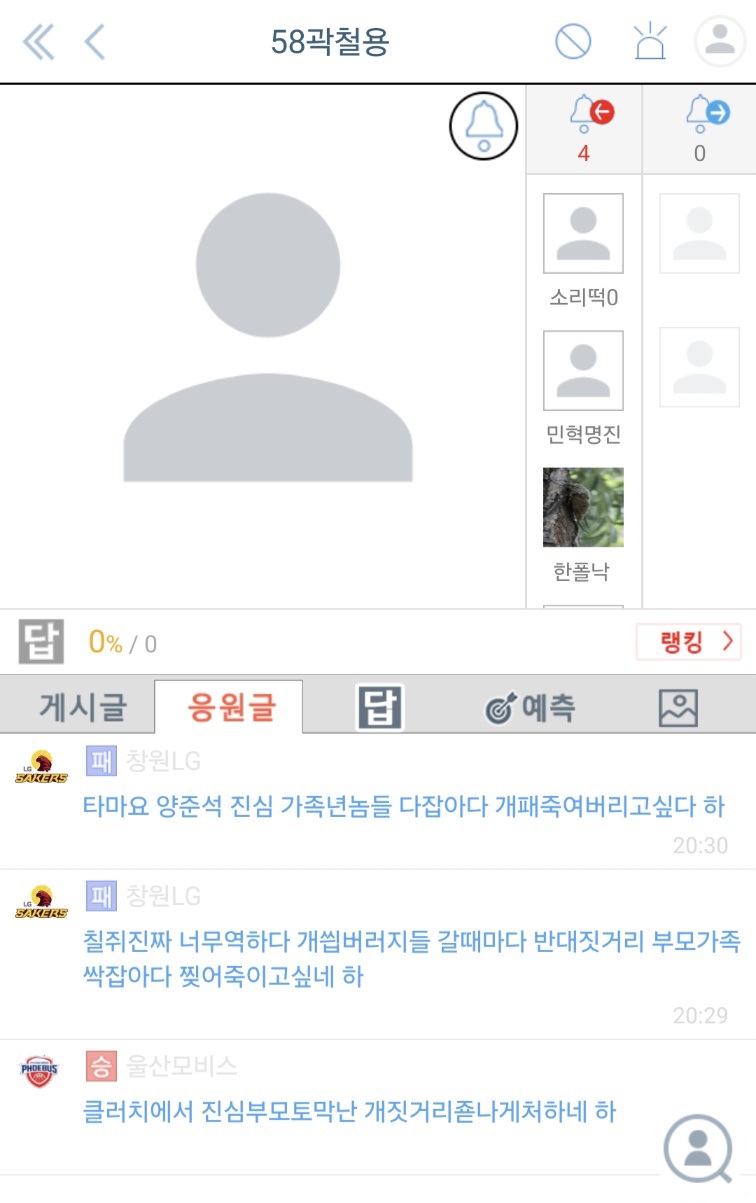
Task: Open my profile icon in the header
Action: 720,42
